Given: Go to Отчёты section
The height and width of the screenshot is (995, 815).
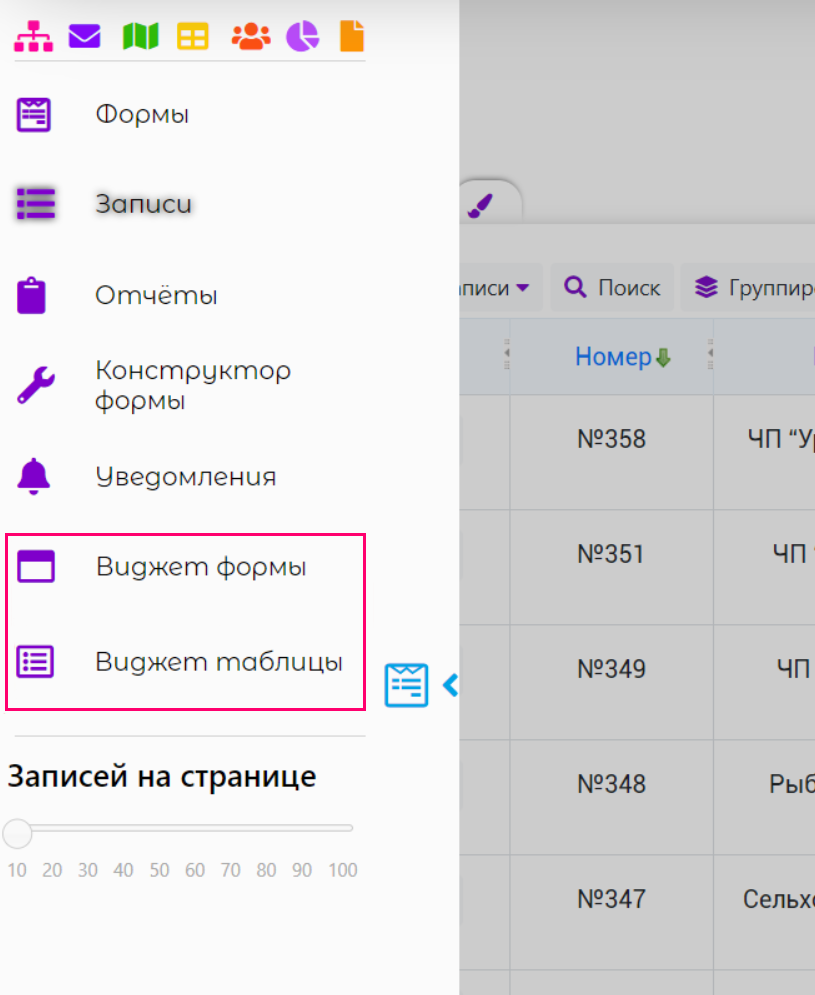Looking at the screenshot, I should (156, 296).
